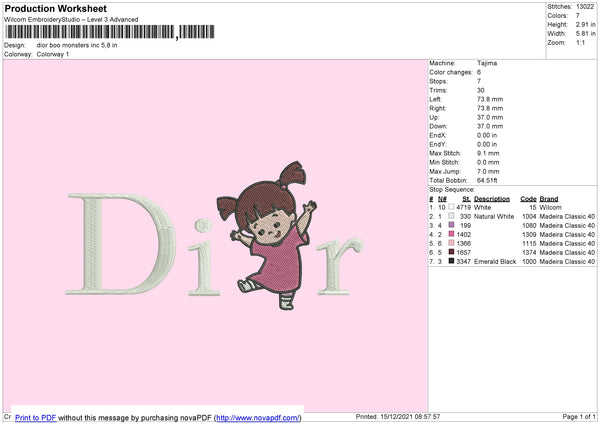
Task: Click the 'Colorway 1' value
Action: tap(53, 54)
